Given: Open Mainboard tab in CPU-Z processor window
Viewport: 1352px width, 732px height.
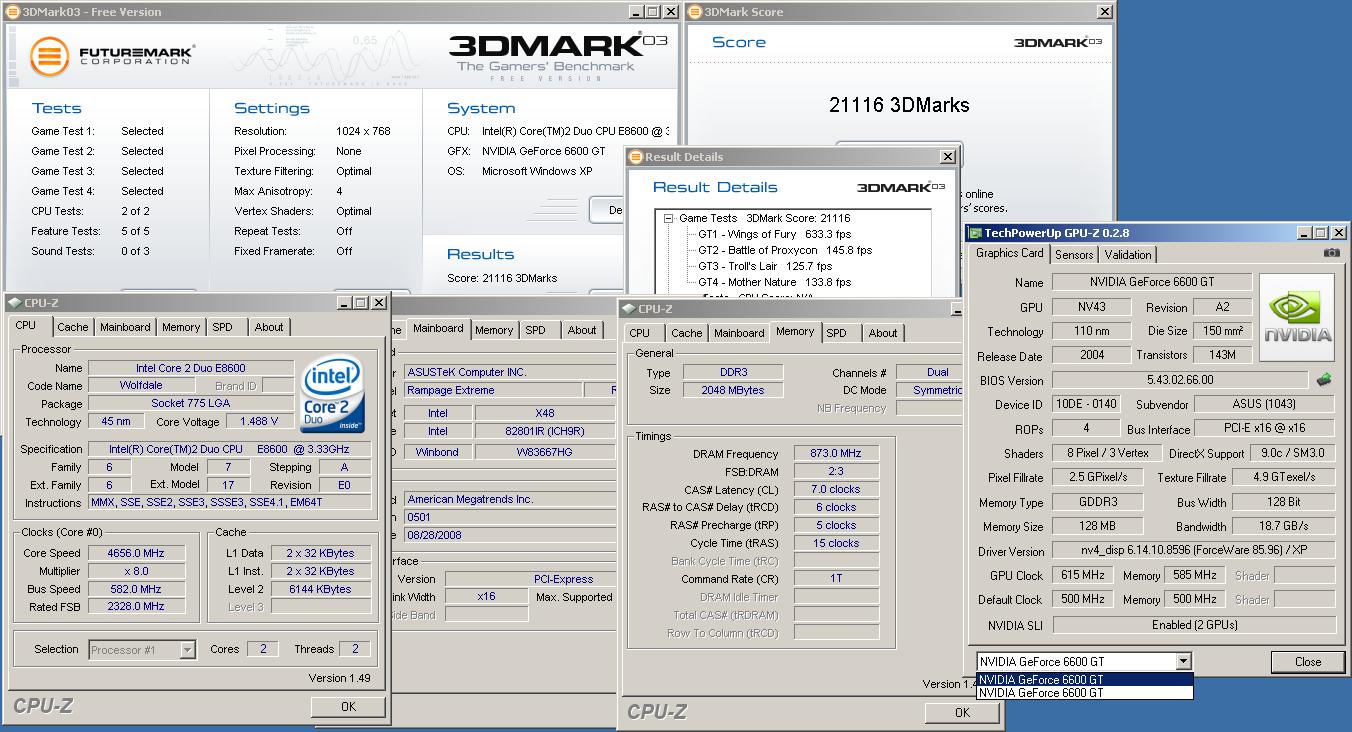Looking at the screenshot, I should tap(125, 327).
